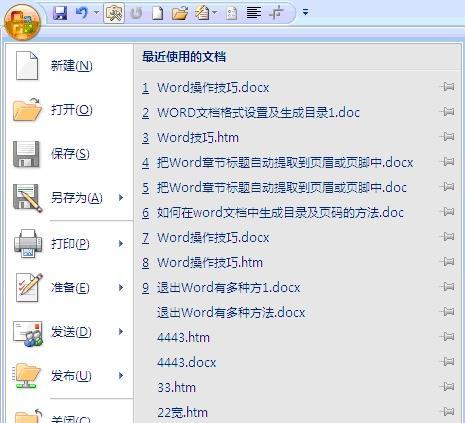Image resolution: width=465 pixels, height=423 pixels.
Task: Expand the 准备(E) submenu arrow
Action: pos(121,287)
